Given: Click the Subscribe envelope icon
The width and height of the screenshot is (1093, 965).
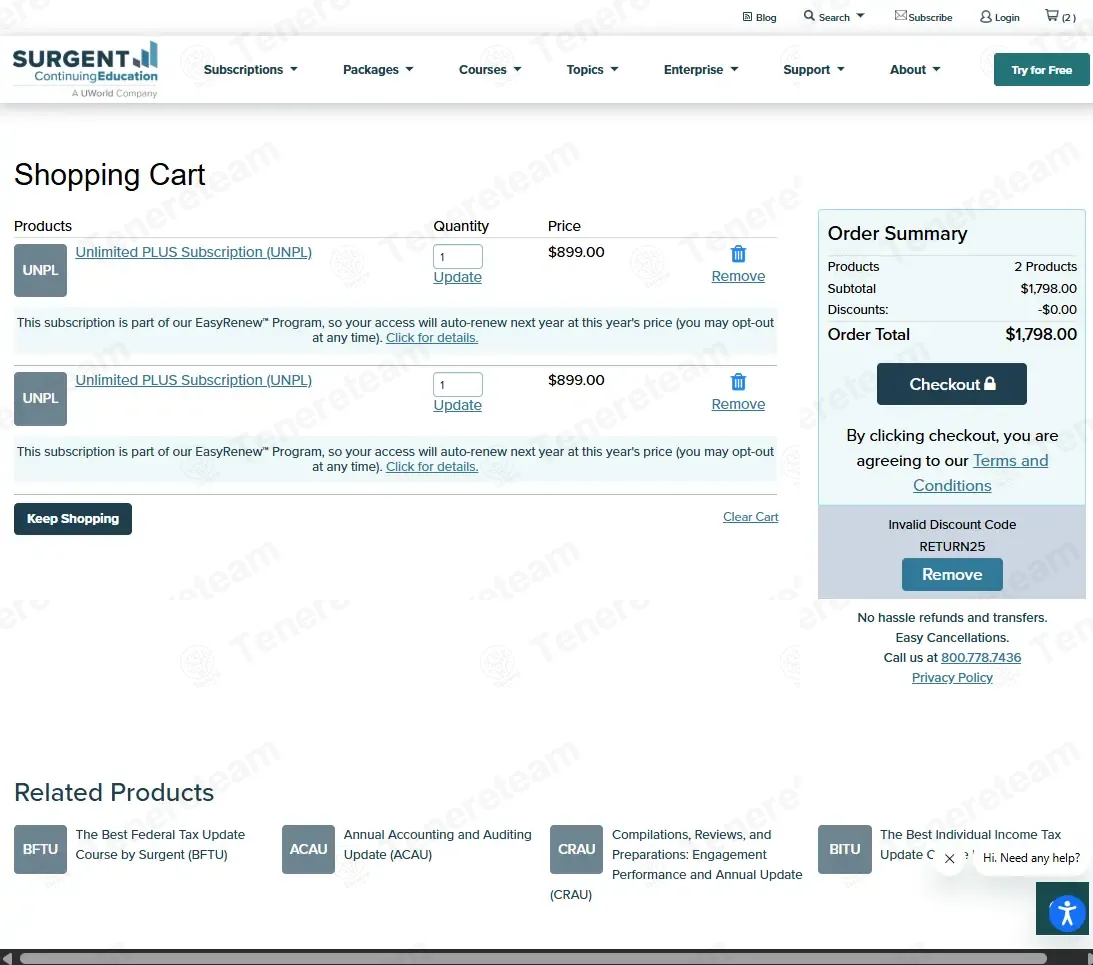Looking at the screenshot, I should click(901, 15).
